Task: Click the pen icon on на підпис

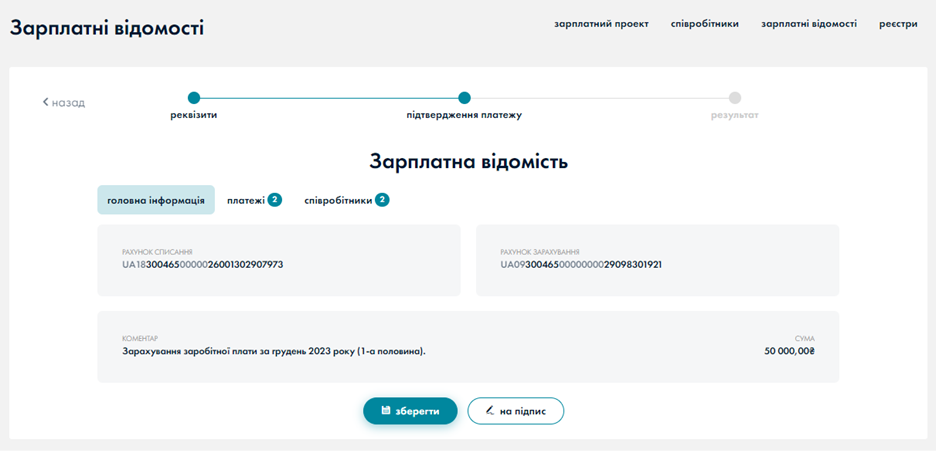Action: pyautogui.click(x=490, y=411)
